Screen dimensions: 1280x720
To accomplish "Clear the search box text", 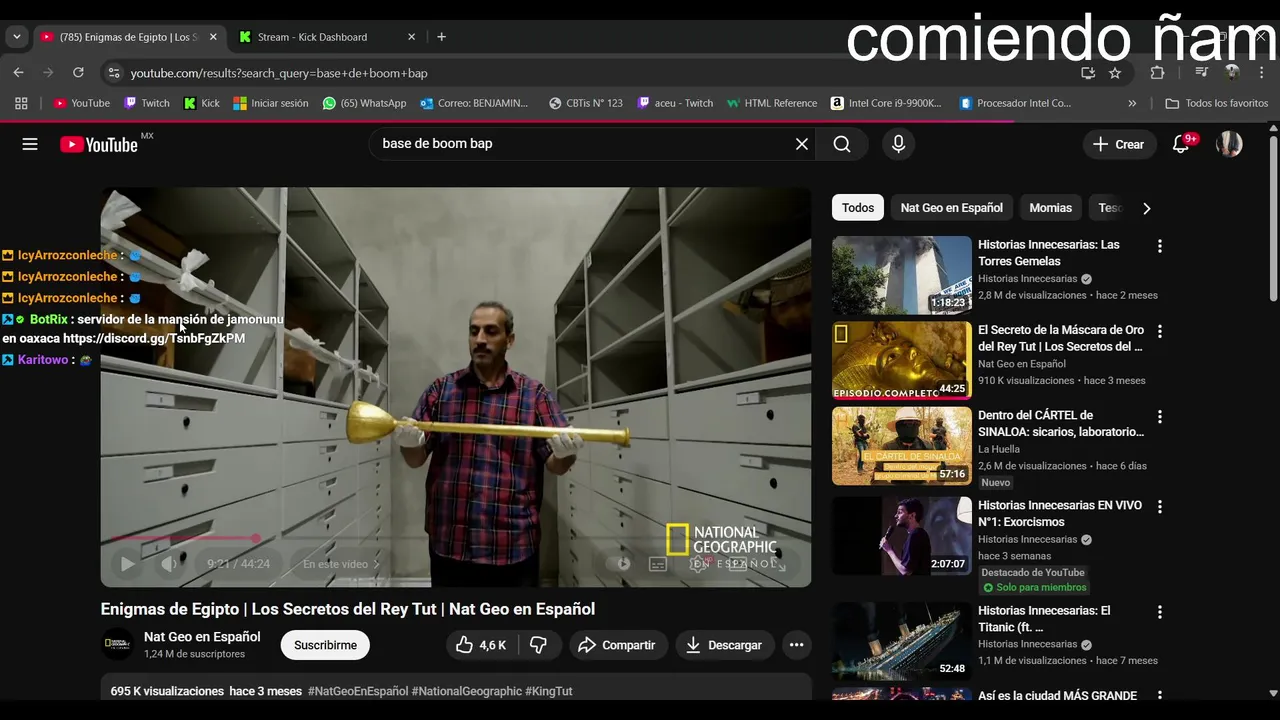I will click(x=801, y=144).
